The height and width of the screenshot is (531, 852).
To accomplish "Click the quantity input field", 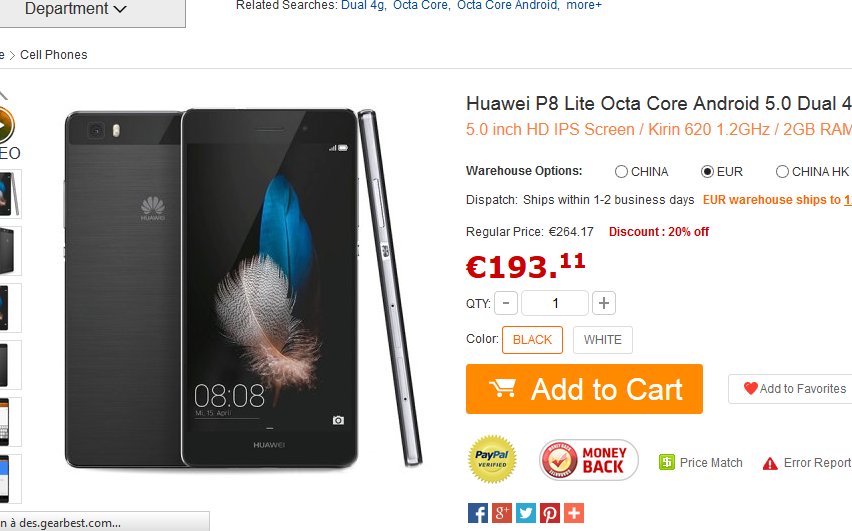I will 555,303.
